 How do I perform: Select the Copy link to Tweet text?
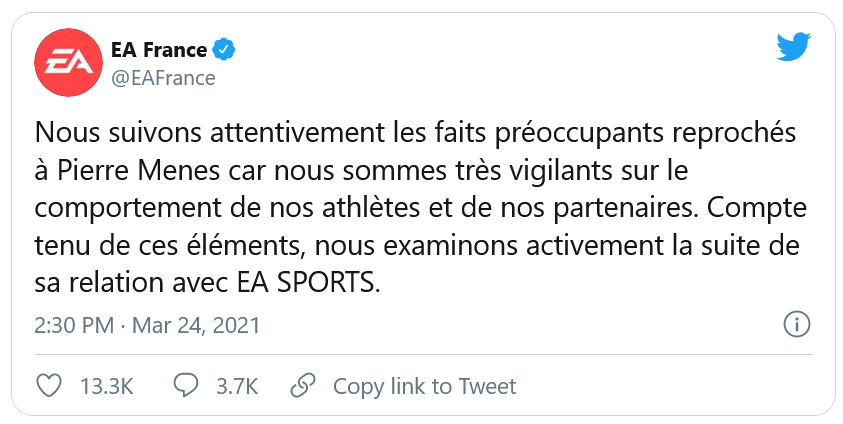(424, 386)
